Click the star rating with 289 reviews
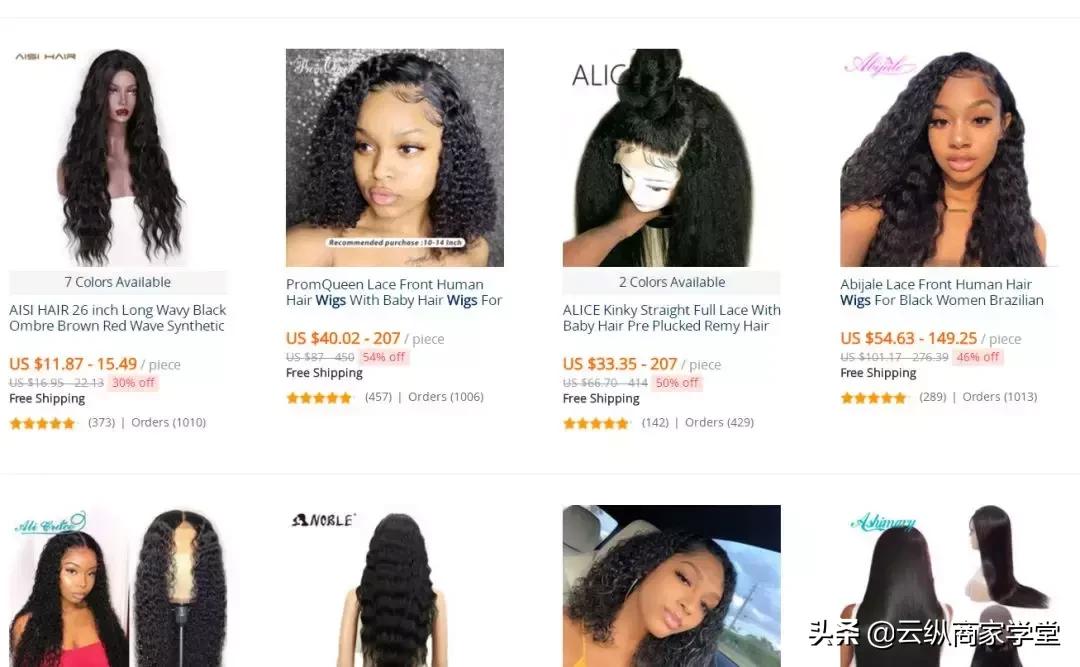Viewport: 1080px width, 667px height. click(873, 398)
